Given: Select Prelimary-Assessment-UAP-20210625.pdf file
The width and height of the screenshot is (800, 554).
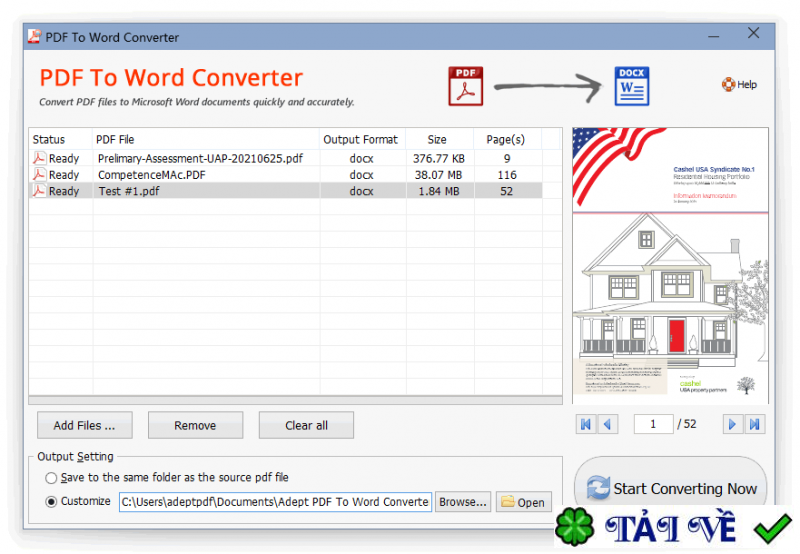Looking at the screenshot, I should 200,159.
